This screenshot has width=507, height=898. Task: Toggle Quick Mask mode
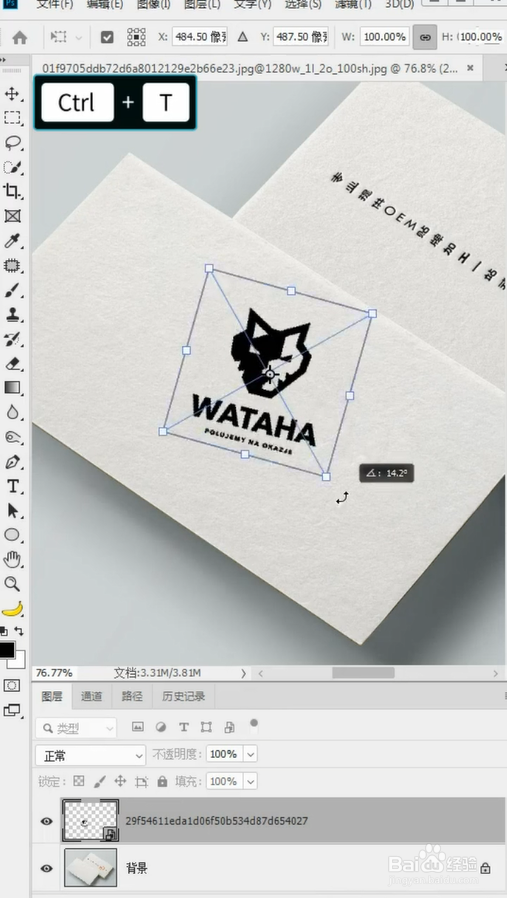[11, 686]
